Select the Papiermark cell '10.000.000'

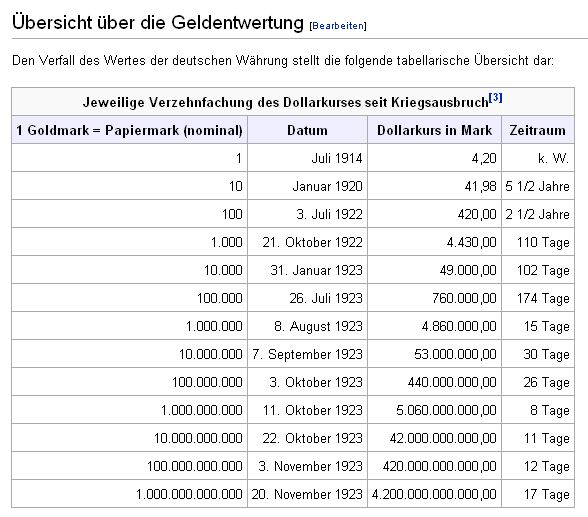pos(129,354)
